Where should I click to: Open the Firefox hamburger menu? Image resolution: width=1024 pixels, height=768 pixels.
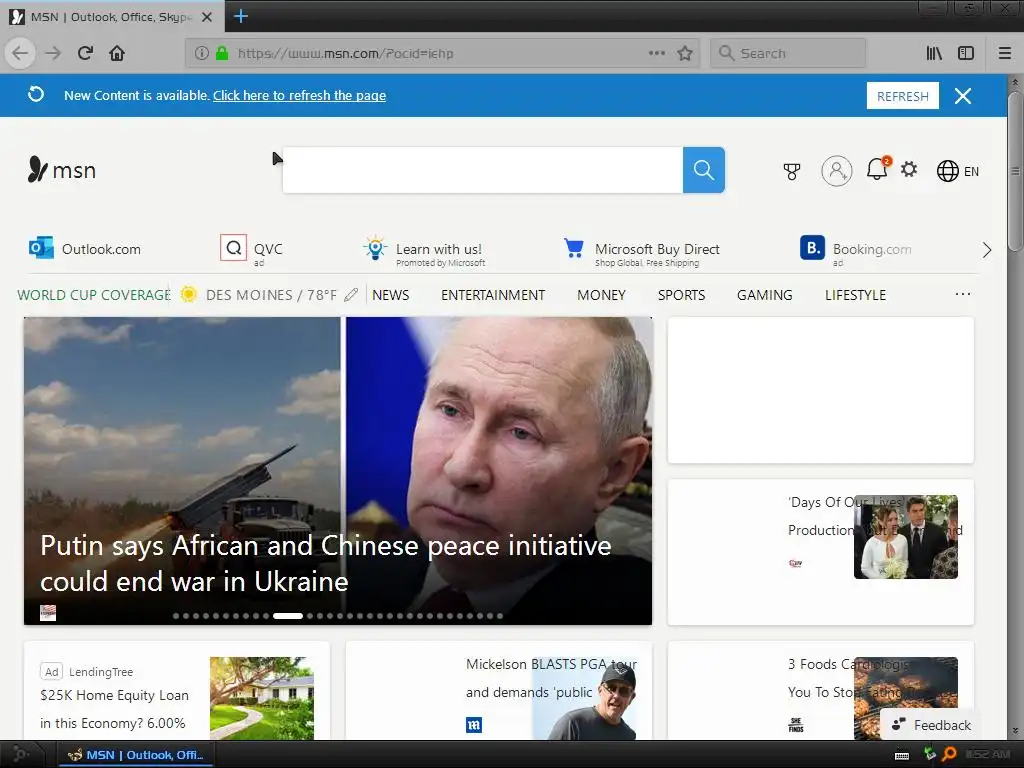(x=1005, y=53)
